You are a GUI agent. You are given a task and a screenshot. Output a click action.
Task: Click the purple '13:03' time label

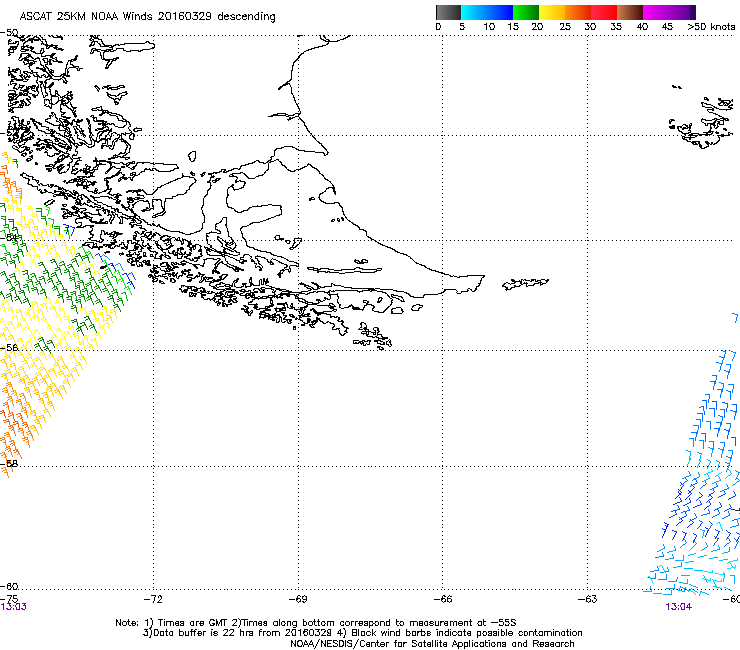click(x=14, y=607)
